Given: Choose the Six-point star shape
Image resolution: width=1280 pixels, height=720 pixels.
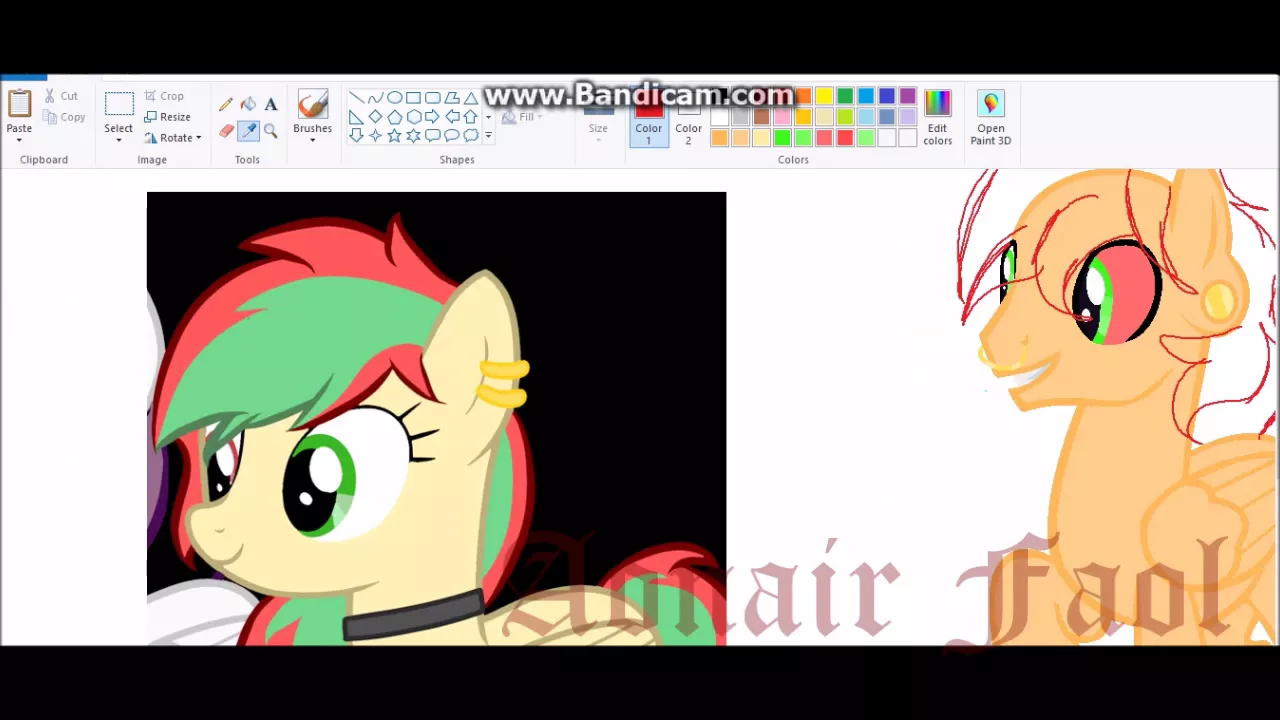Looking at the screenshot, I should pyautogui.click(x=413, y=135).
